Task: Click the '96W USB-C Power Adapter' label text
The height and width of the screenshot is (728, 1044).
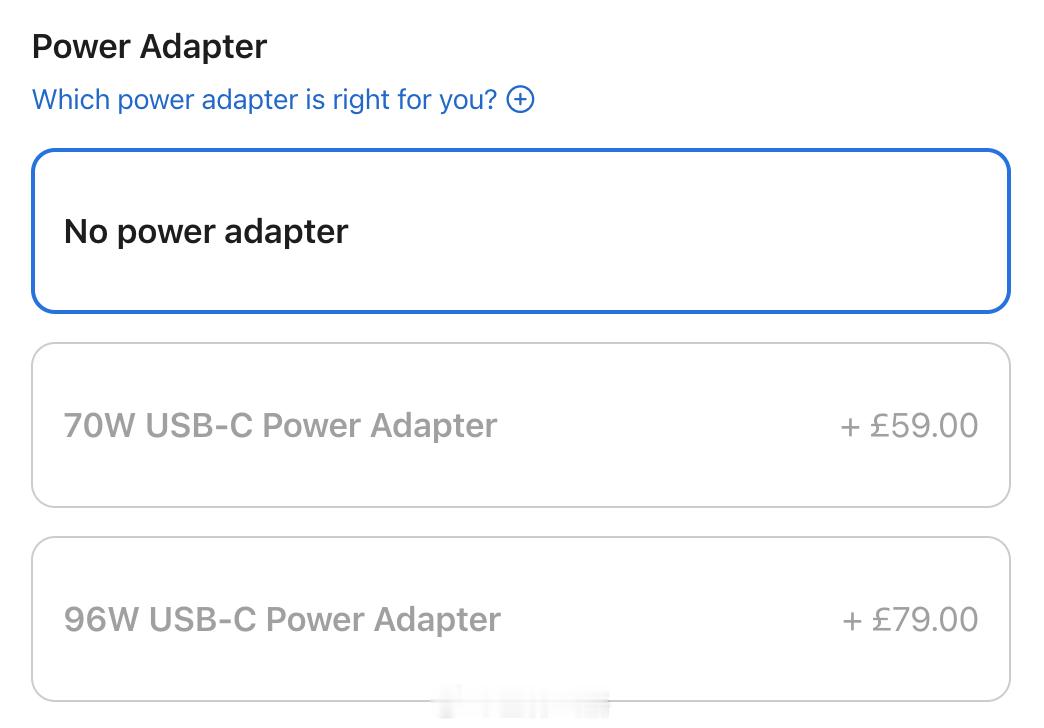Action: 282,620
